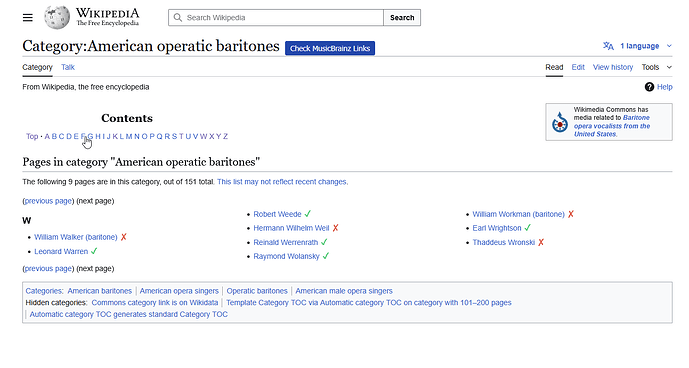Open 'This list may not reflect recent changes'

[x=282, y=182]
